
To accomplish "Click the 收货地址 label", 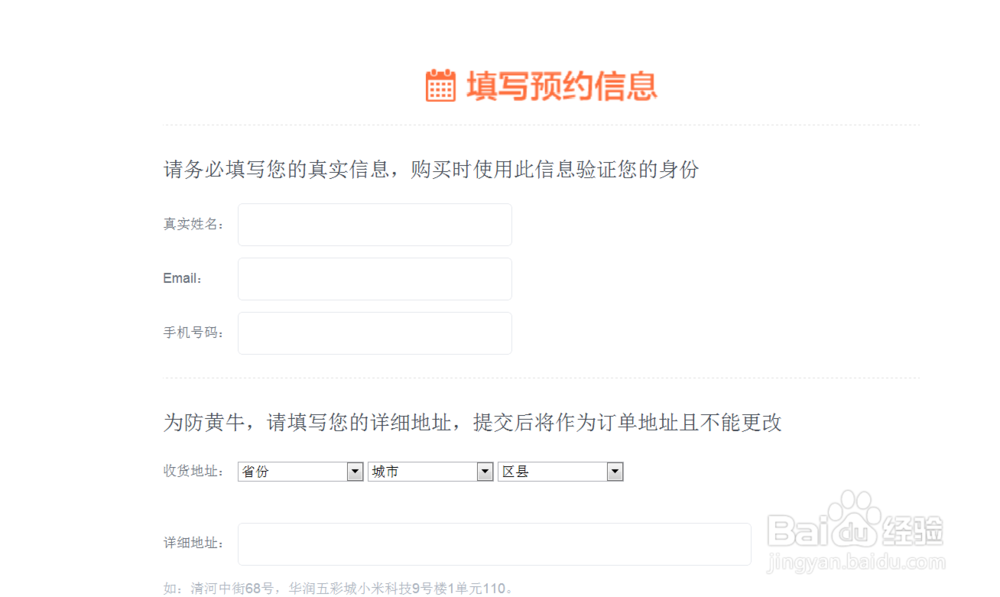I will [x=194, y=470].
